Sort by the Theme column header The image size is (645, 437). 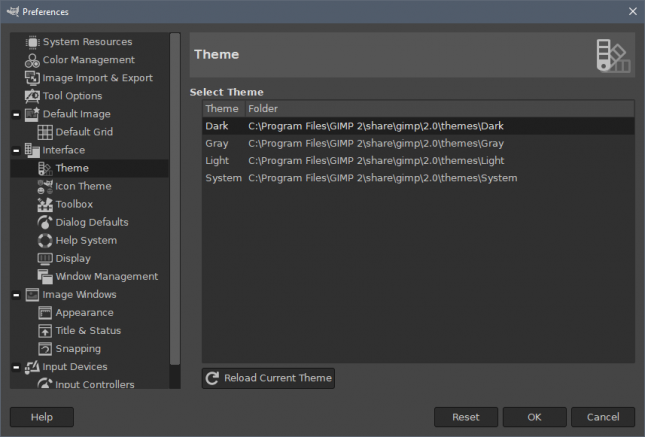tap(224, 109)
